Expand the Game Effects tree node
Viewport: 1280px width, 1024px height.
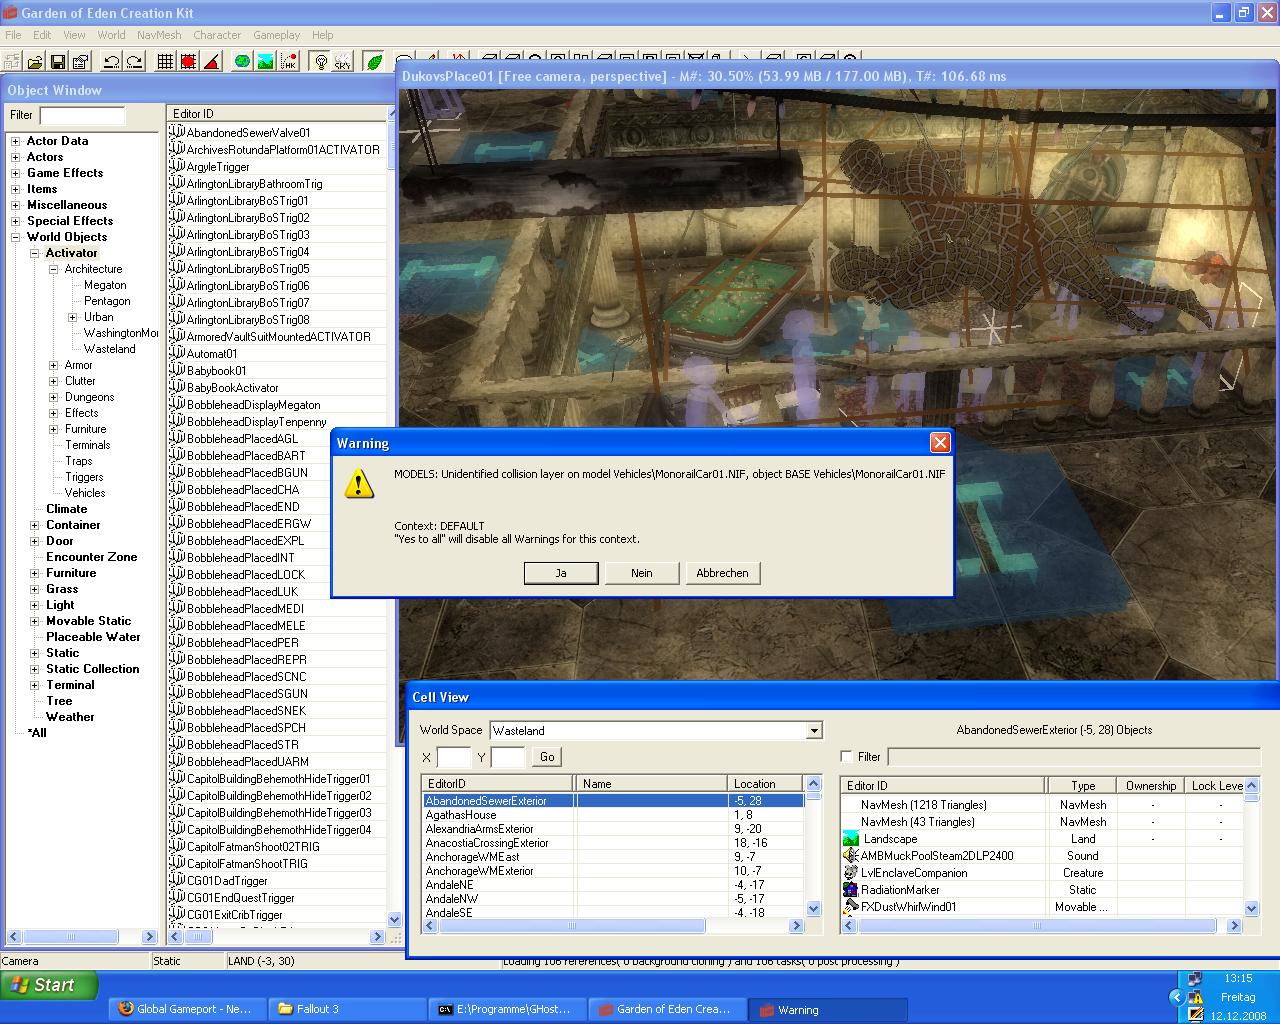16,173
